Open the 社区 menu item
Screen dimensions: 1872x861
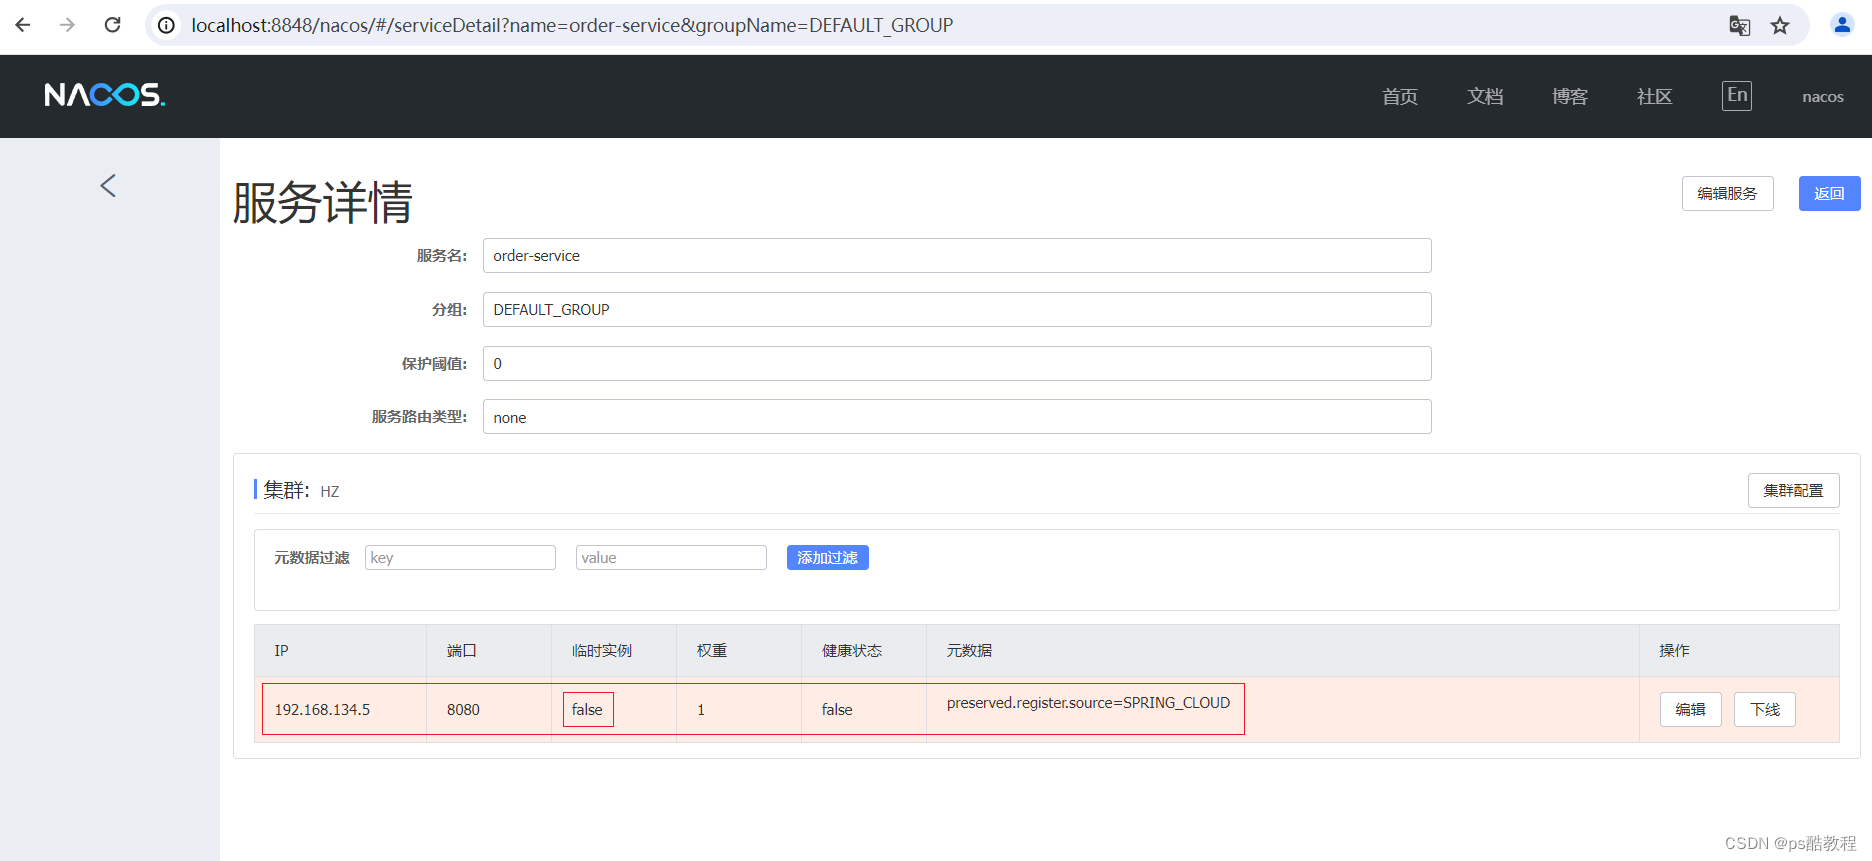[1655, 97]
